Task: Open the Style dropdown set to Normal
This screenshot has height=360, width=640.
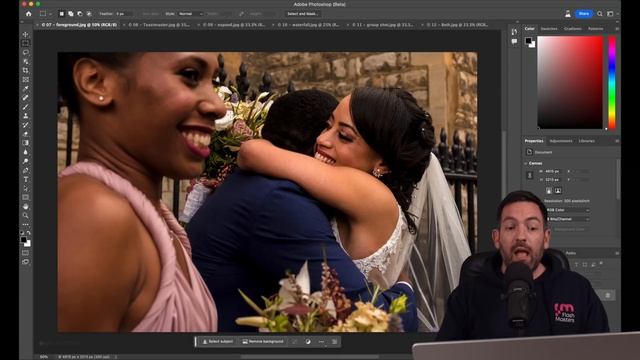Action: coord(190,14)
